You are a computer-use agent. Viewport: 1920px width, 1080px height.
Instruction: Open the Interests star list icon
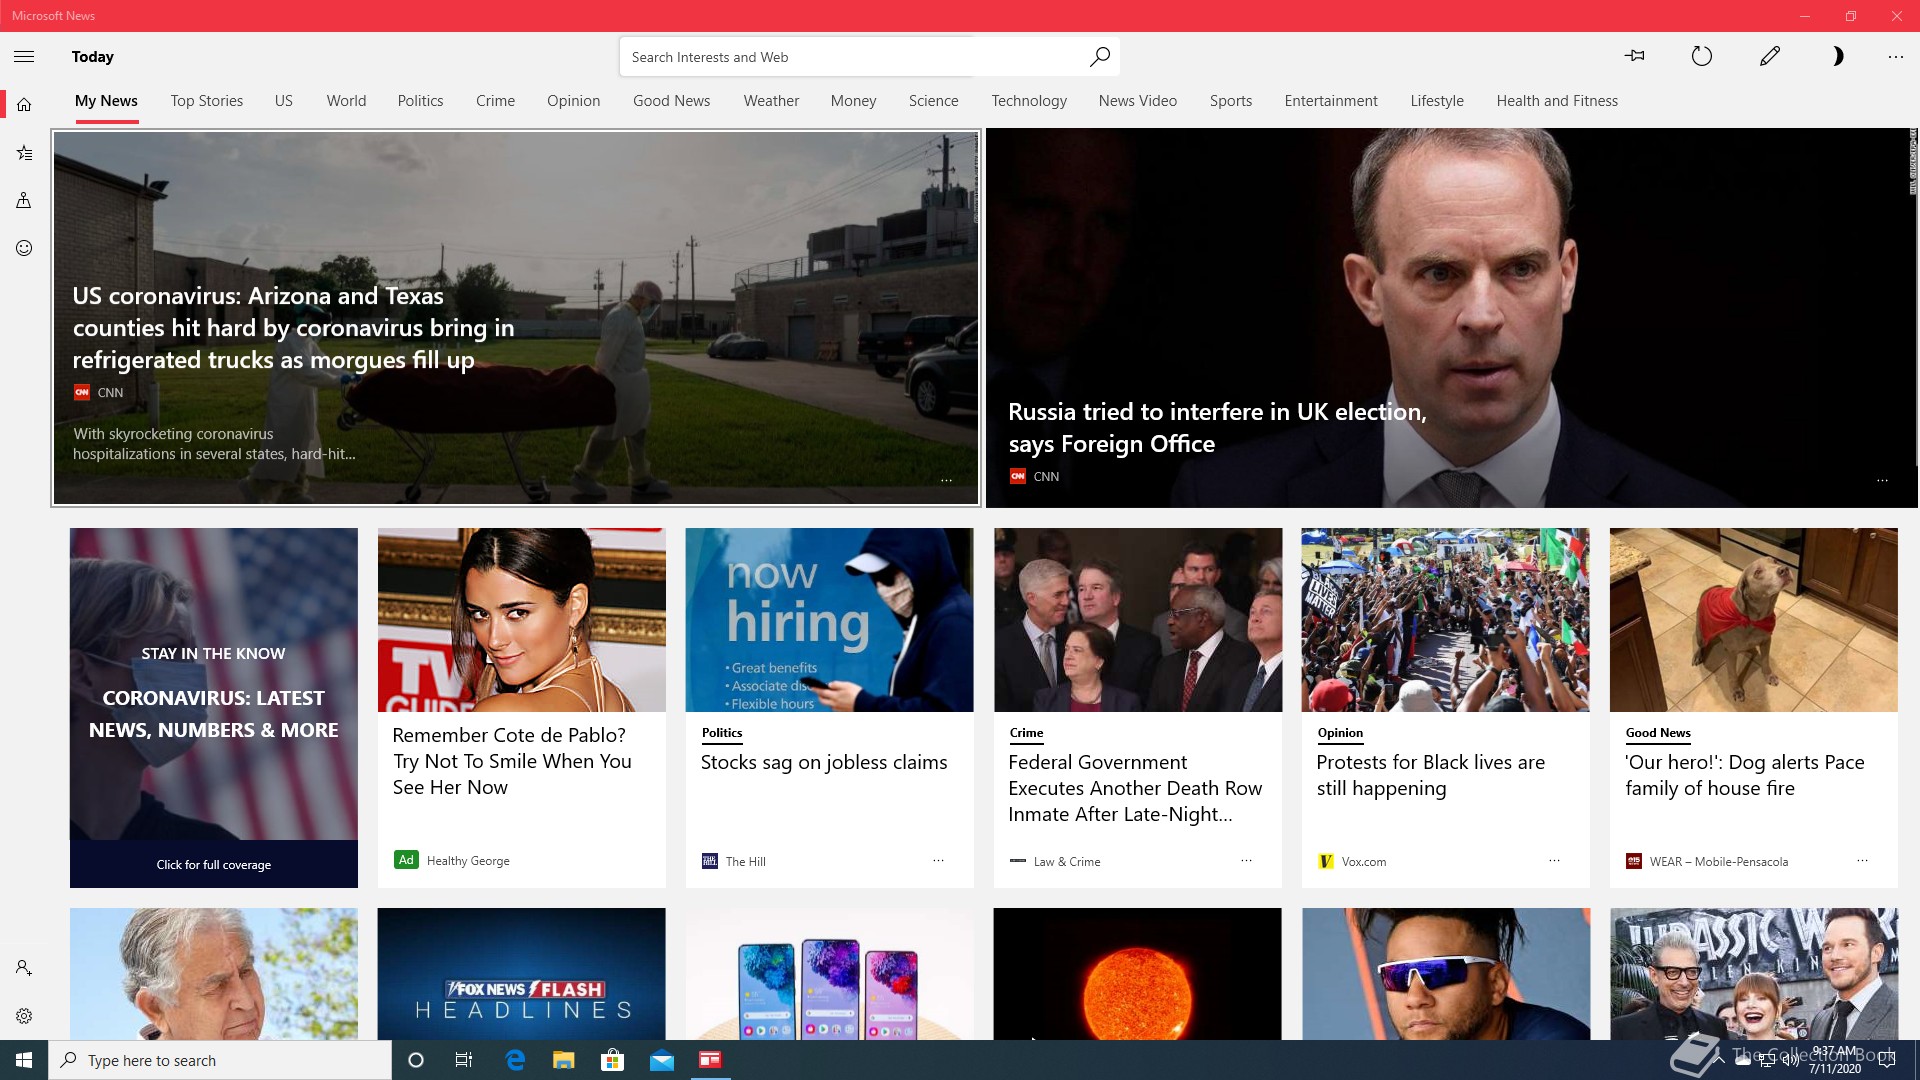pos(24,153)
